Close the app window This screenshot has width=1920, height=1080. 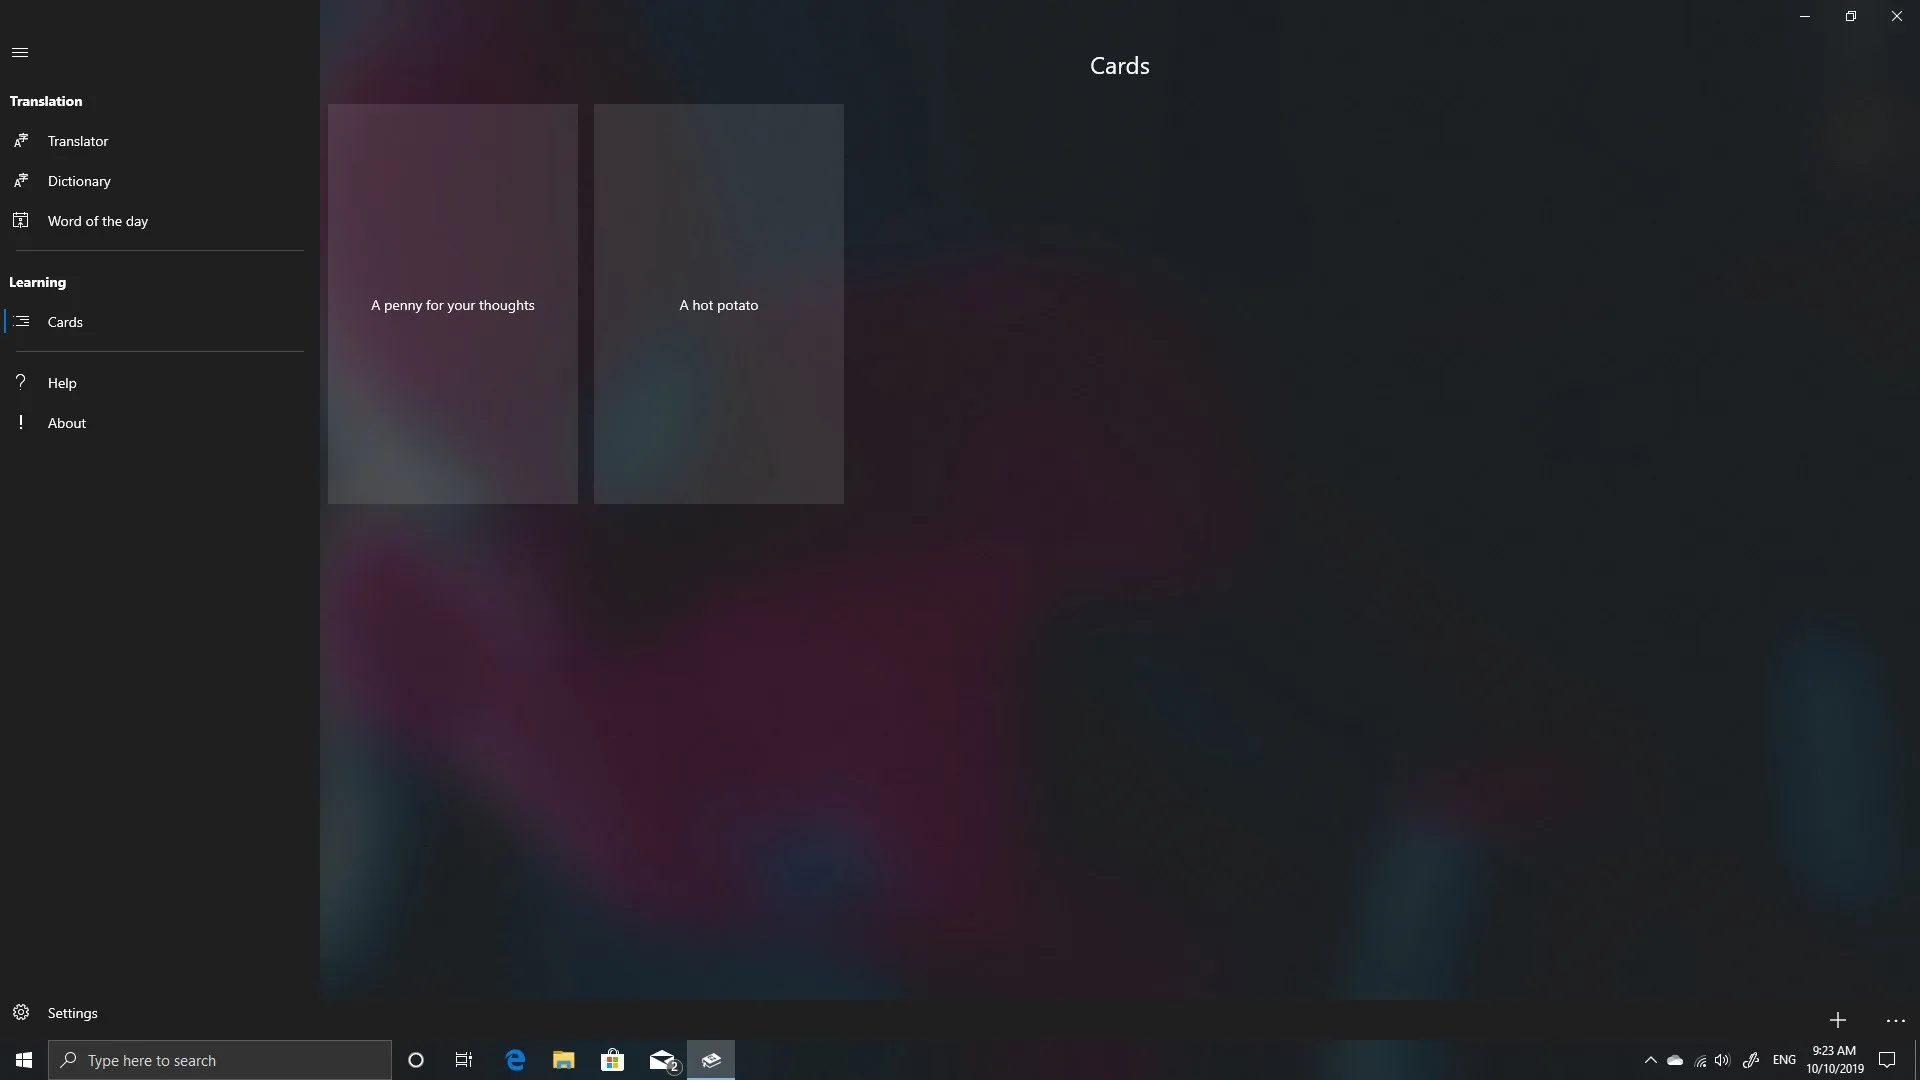pos(1897,16)
